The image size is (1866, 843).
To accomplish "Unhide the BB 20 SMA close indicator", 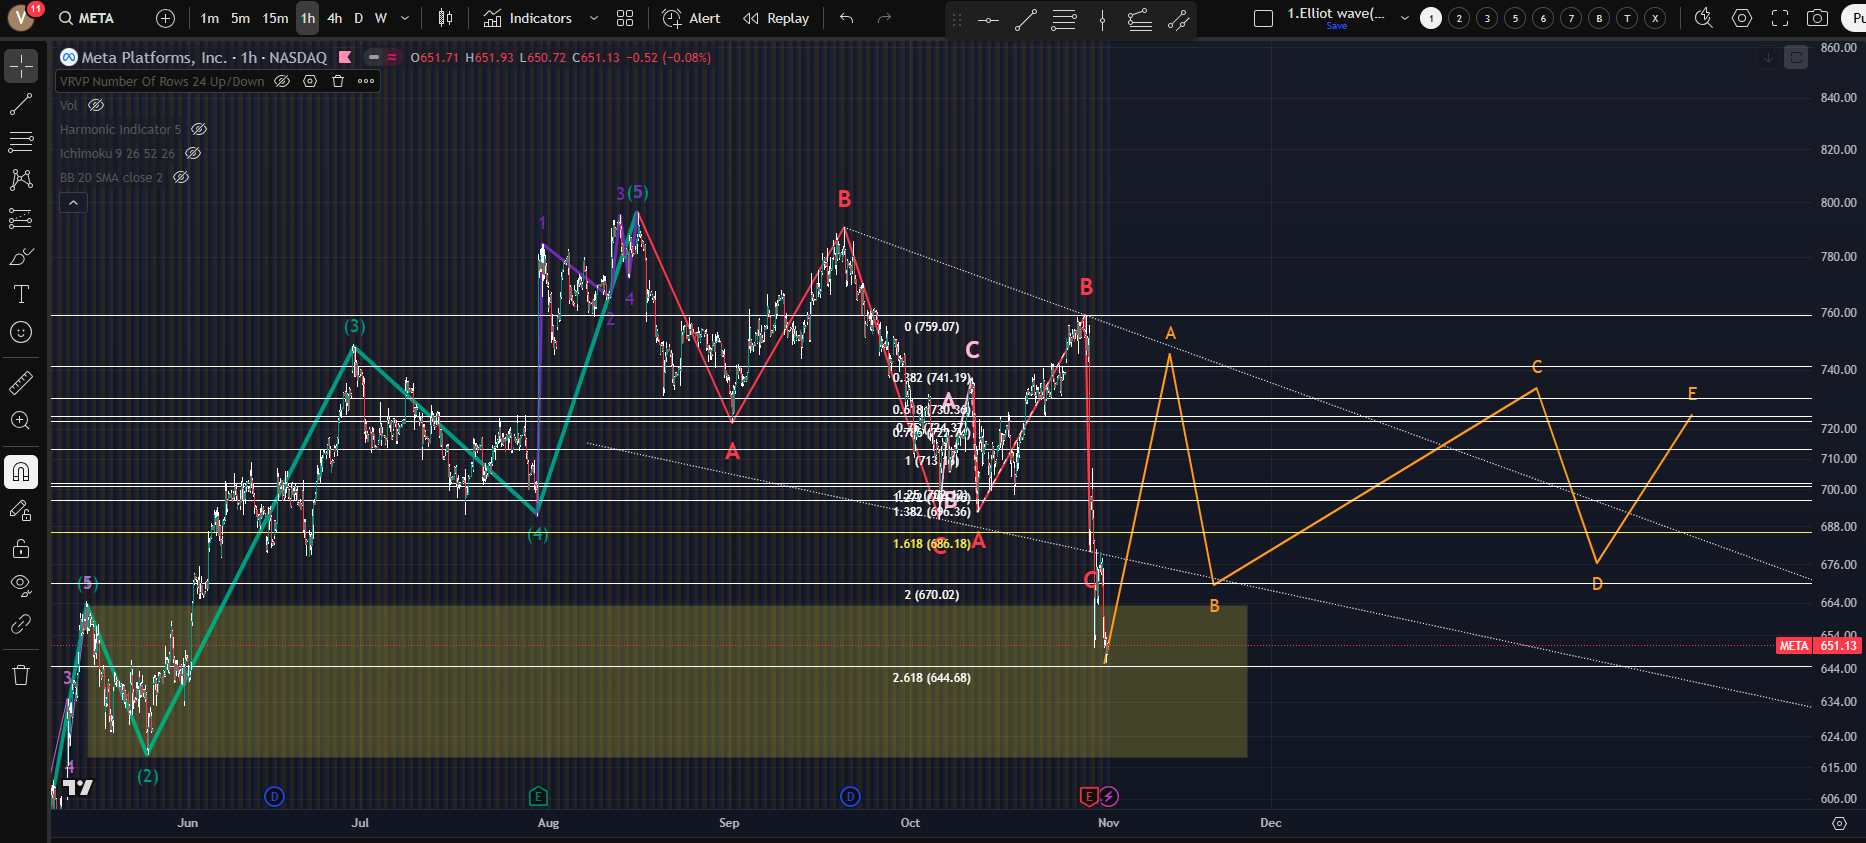I will coord(181,177).
